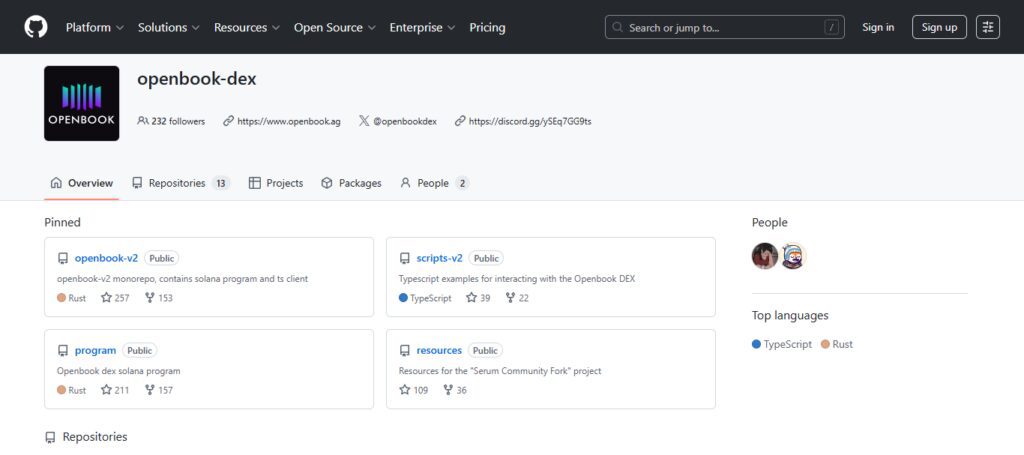Click the repo icon beside scripts-v2
Image resolution: width=1024 pixels, height=455 pixels.
pyautogui.click(x=405, y=259)
